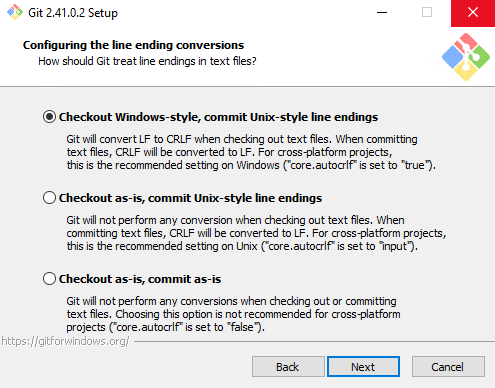The width and height of the screenshot is (495, 388).
Task: Select Checkout as-is, commit Unix-style radio button
Action: click(x=49, y=198)
